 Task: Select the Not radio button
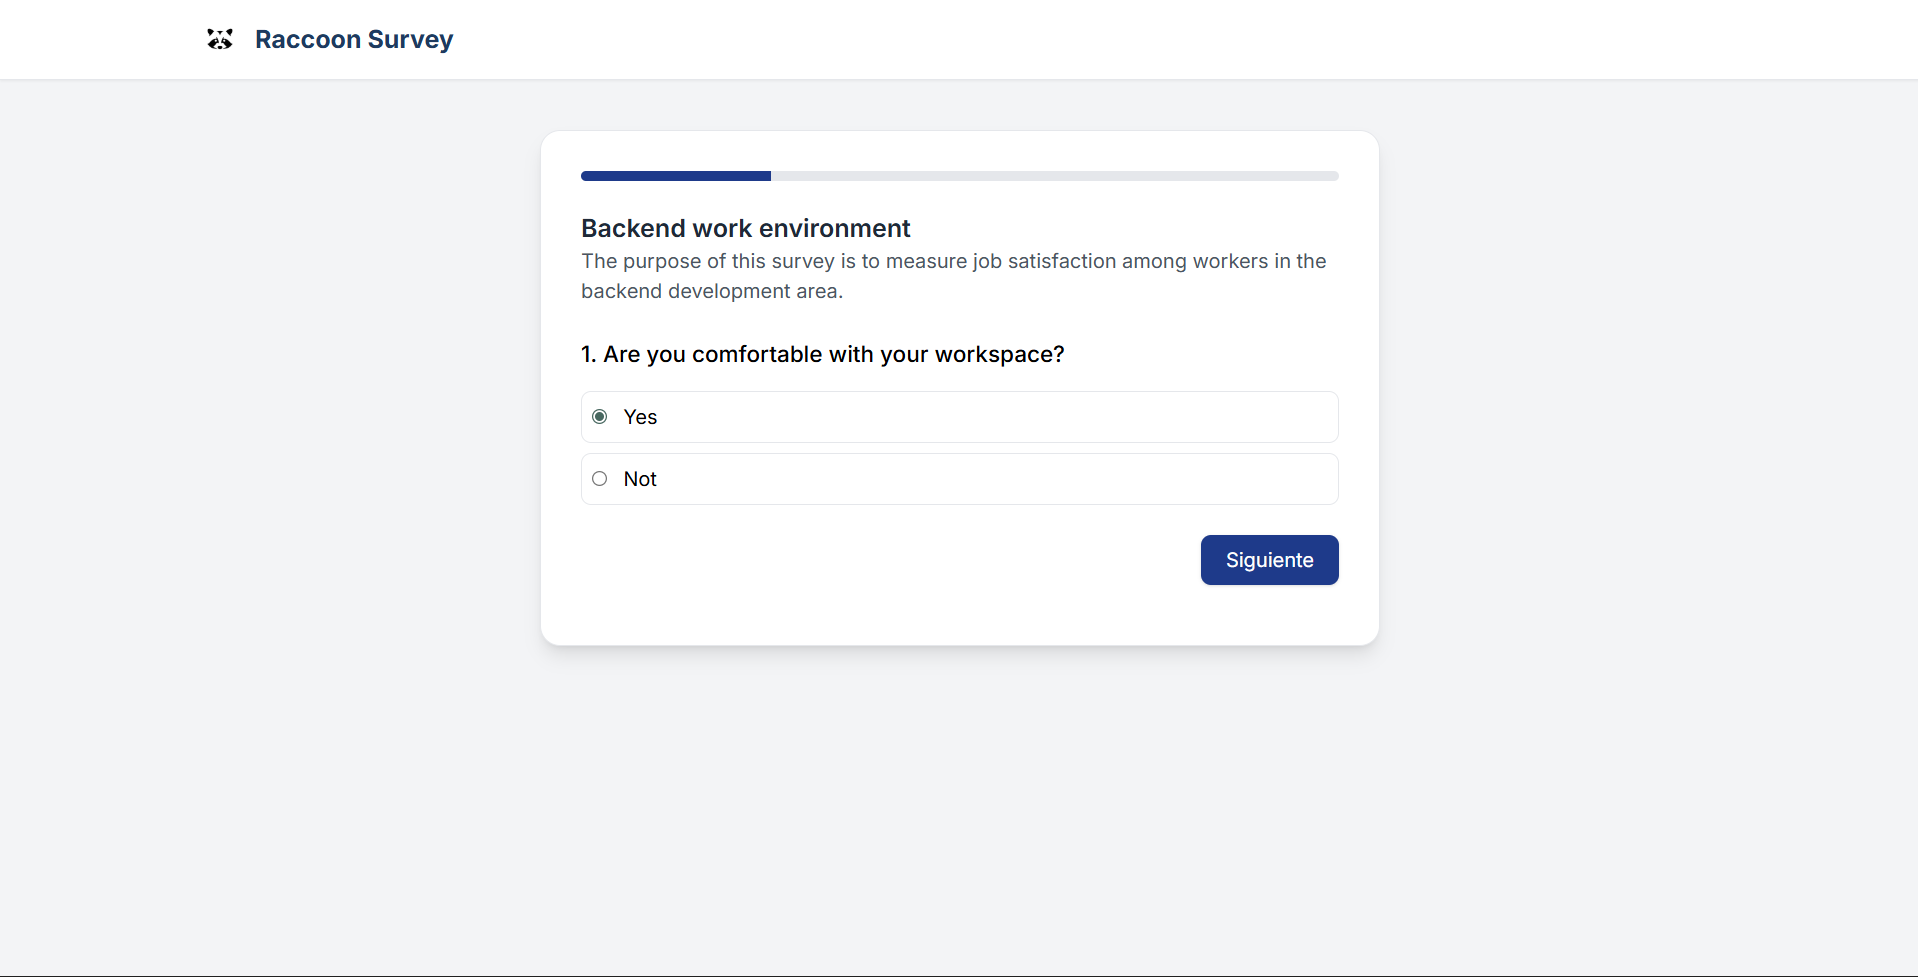600,479
